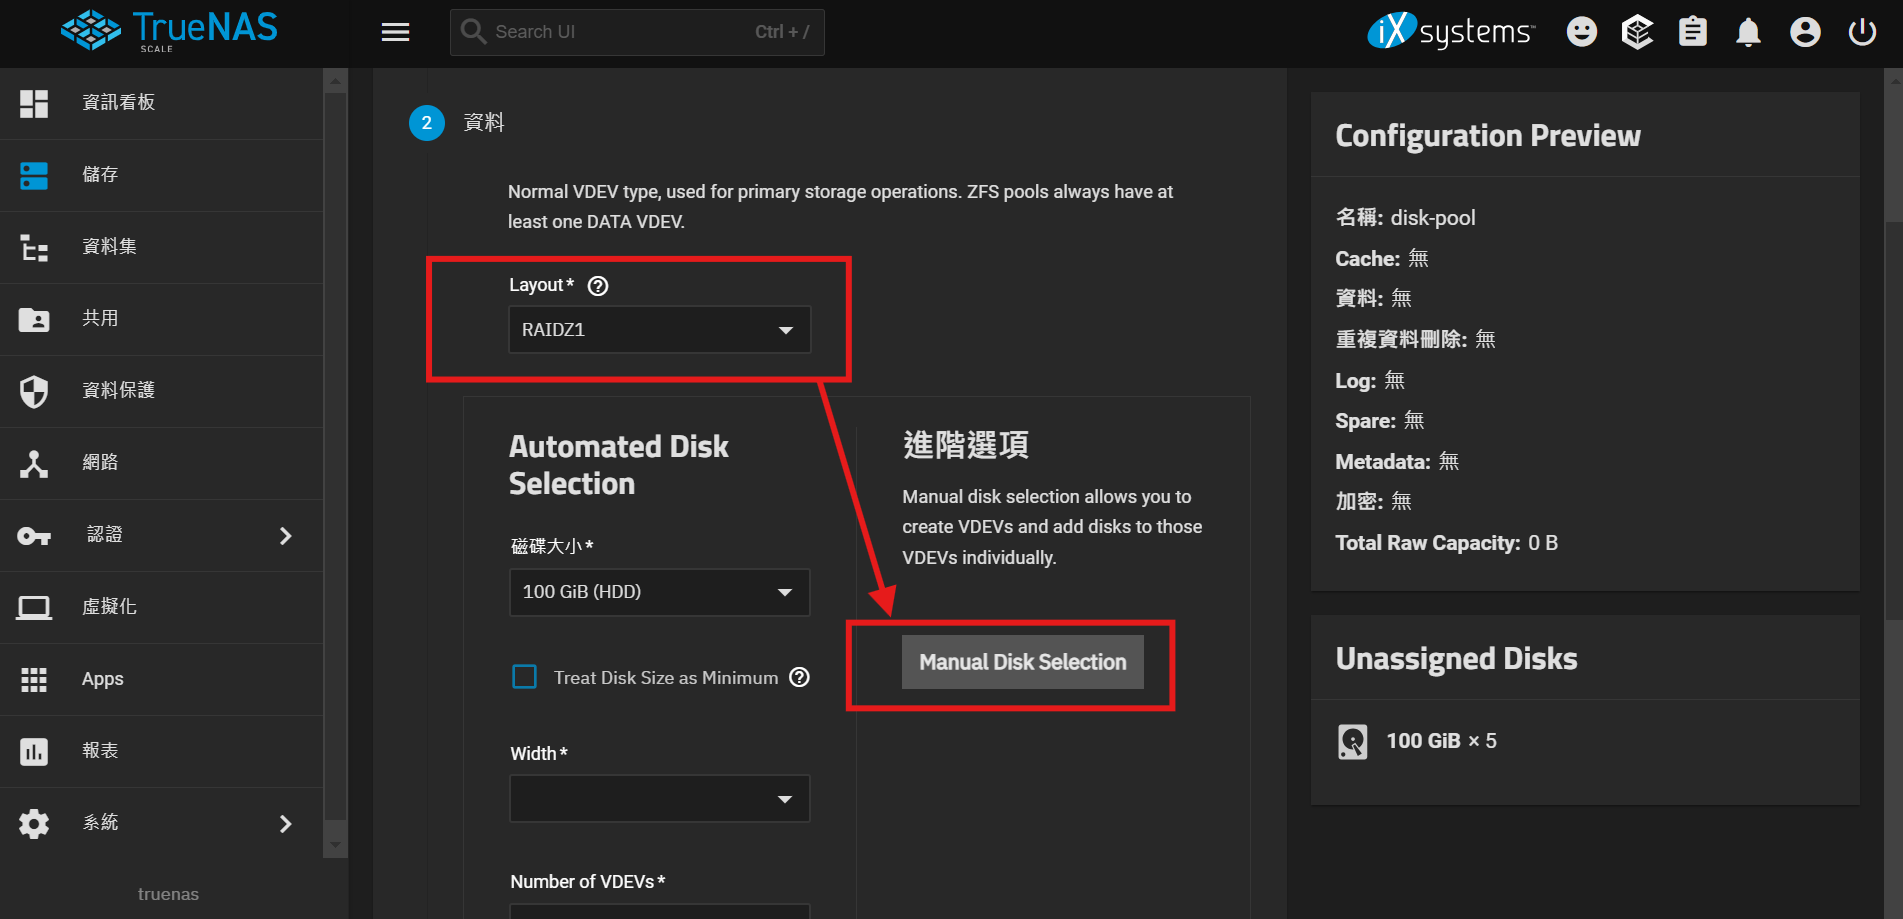Enable Treat Disk Size as Minimum checkbox
Screen dimensions: 1903x919
click(524, 677)
